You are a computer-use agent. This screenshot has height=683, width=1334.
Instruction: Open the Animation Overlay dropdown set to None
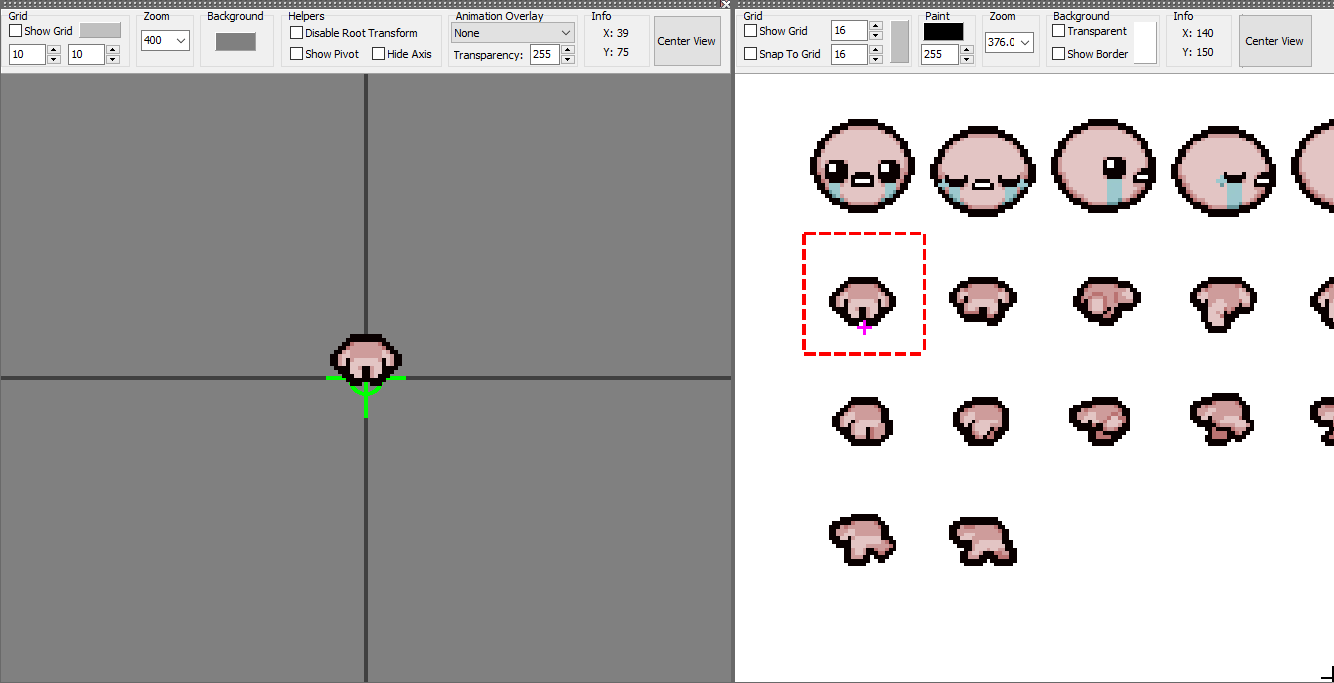(x=512, y=32)
